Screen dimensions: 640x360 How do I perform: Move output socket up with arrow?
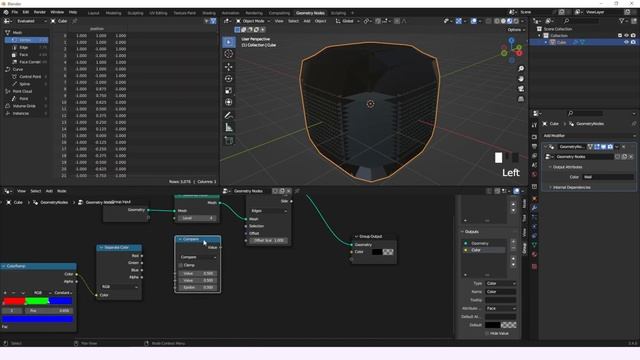click(x=513, y=259)
